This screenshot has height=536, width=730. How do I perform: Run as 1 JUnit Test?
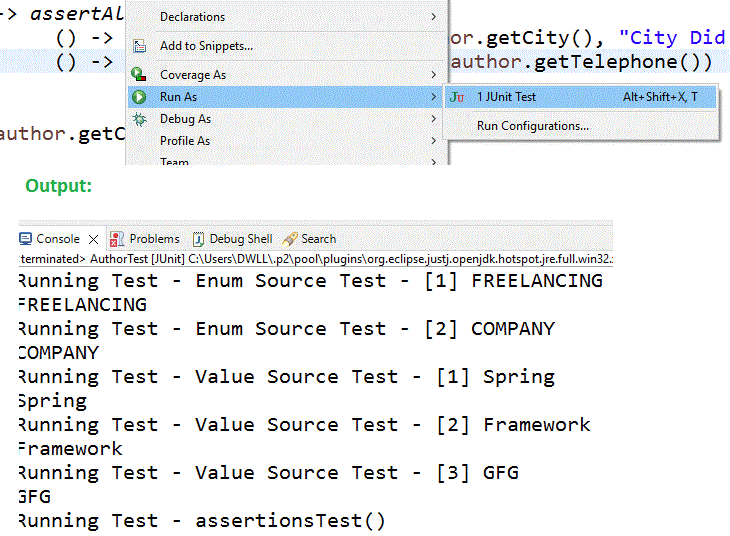580,97
